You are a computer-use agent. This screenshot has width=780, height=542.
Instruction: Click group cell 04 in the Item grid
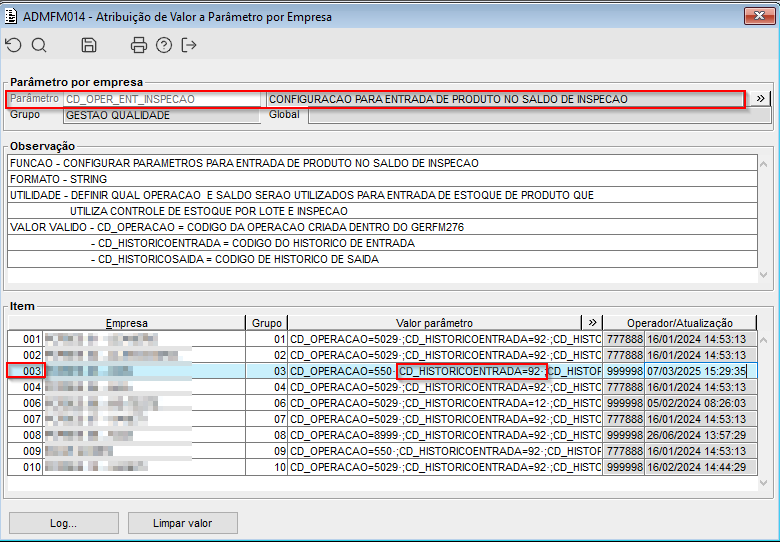pyautogui.click(x=267, y=387)
